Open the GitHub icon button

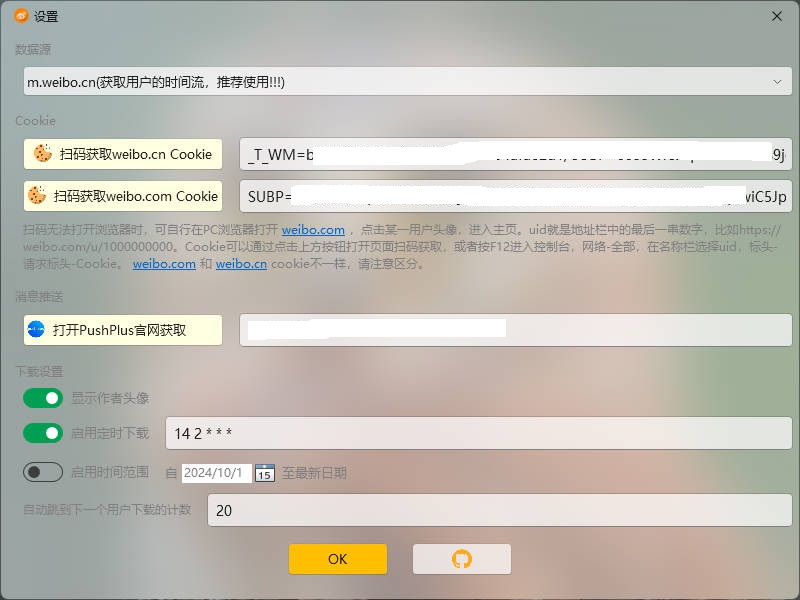click(462, 559)
